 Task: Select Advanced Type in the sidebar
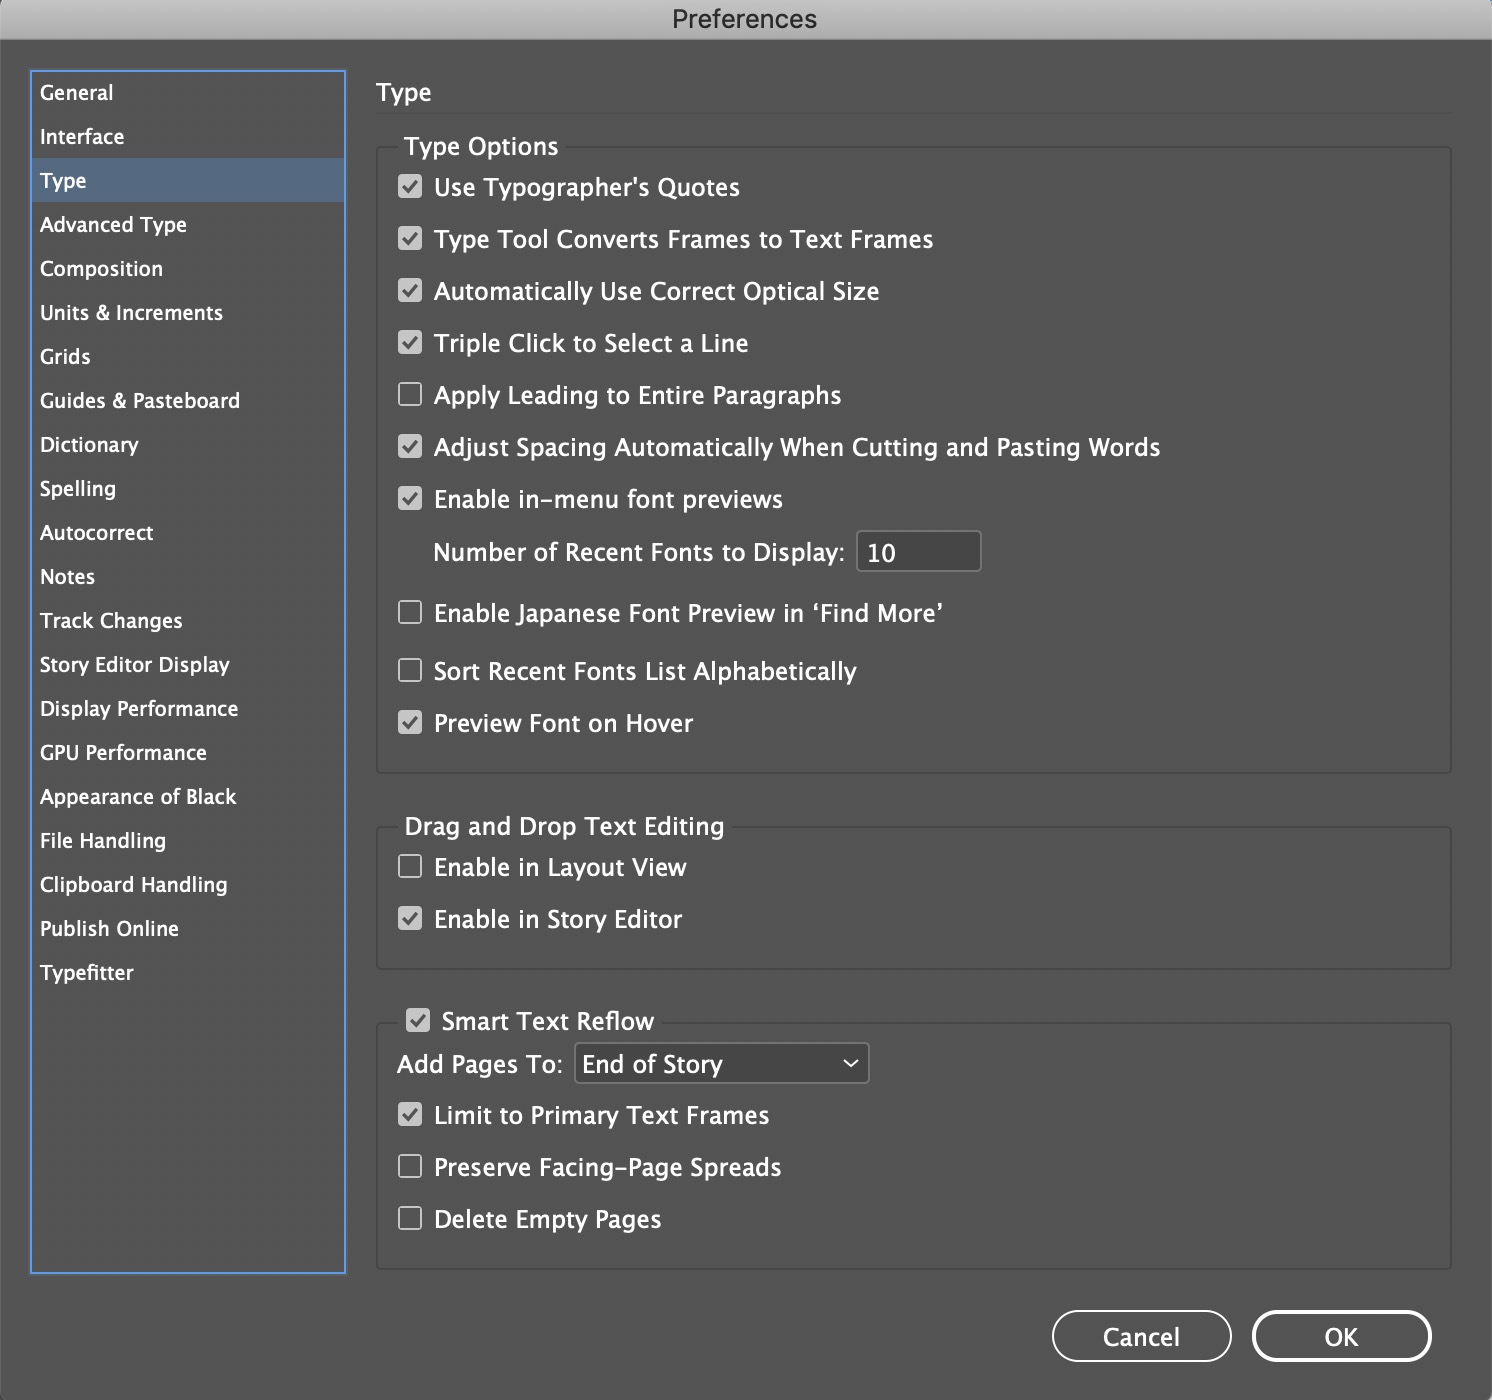113,225
